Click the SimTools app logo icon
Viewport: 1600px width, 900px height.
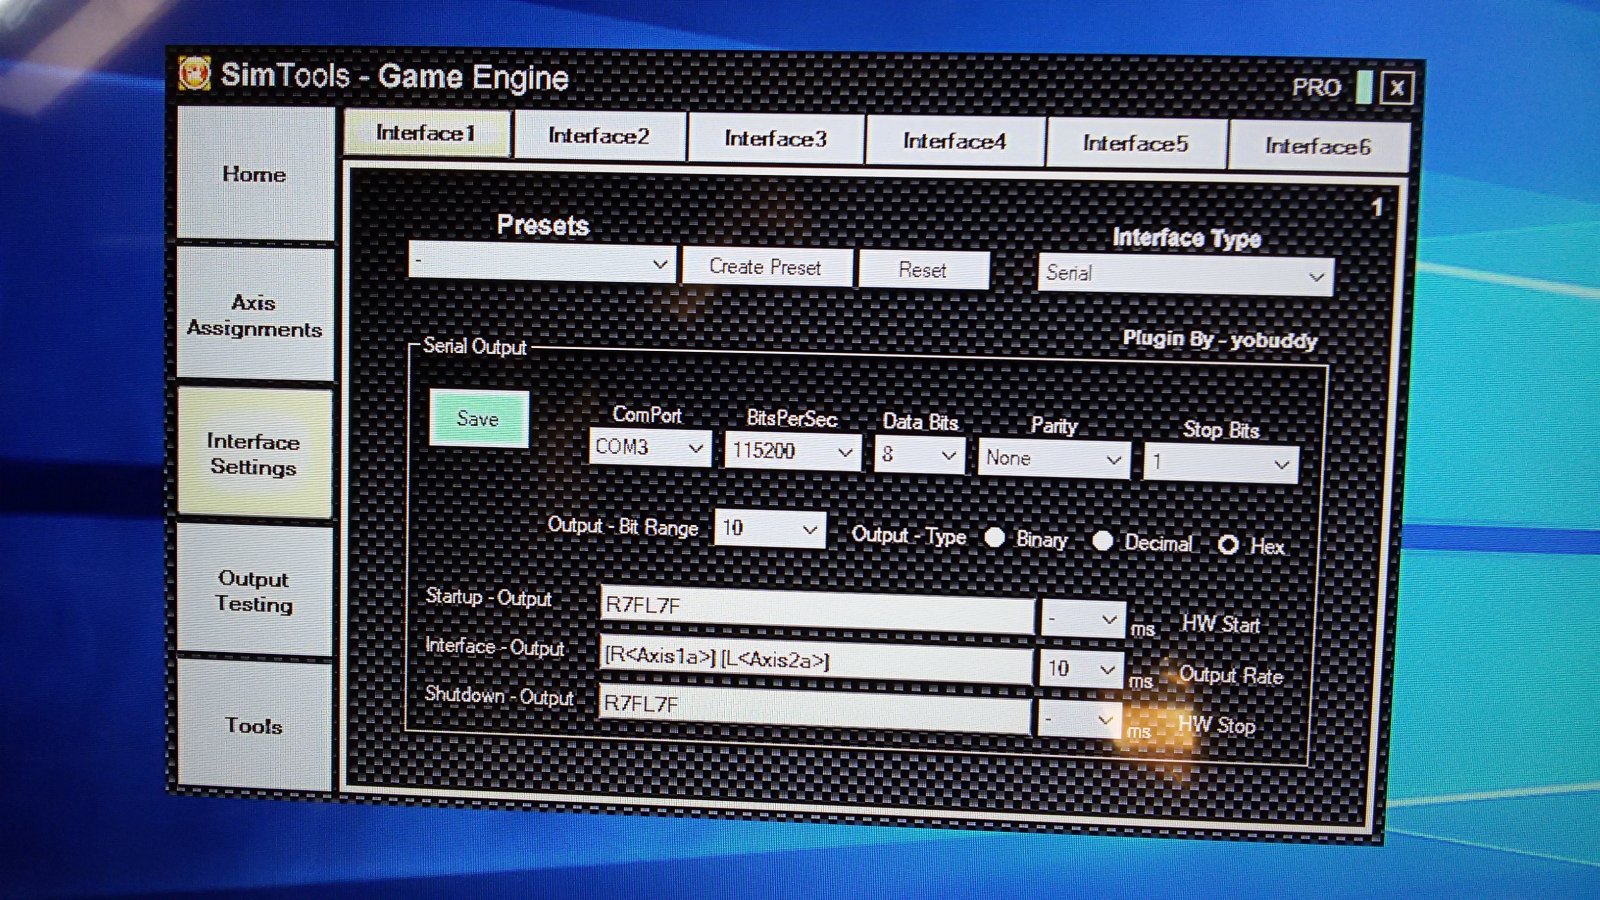click(195, 75)
